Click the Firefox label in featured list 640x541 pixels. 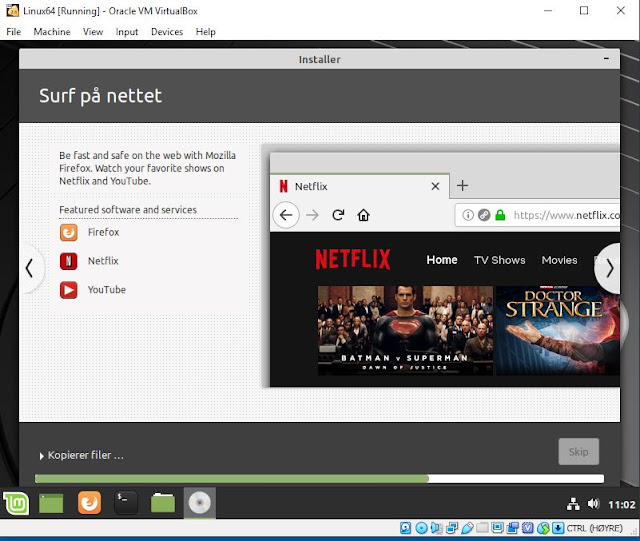coord(104,232)
